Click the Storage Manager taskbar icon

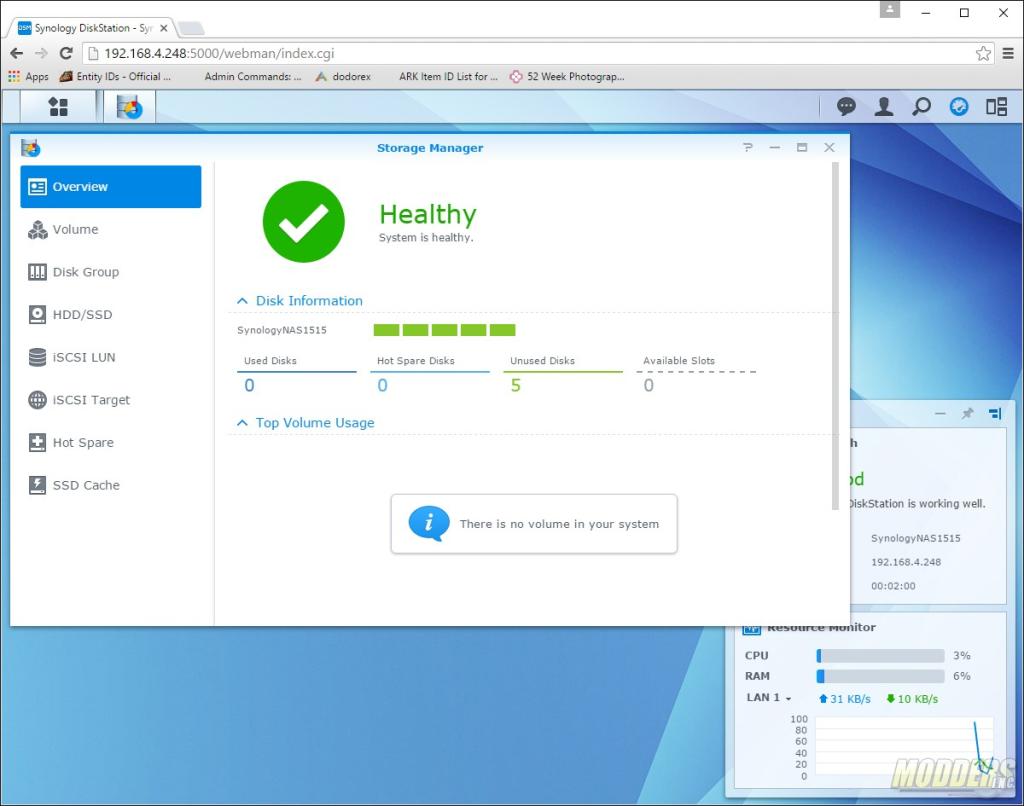pyautogui.click(x=130, y=107)
